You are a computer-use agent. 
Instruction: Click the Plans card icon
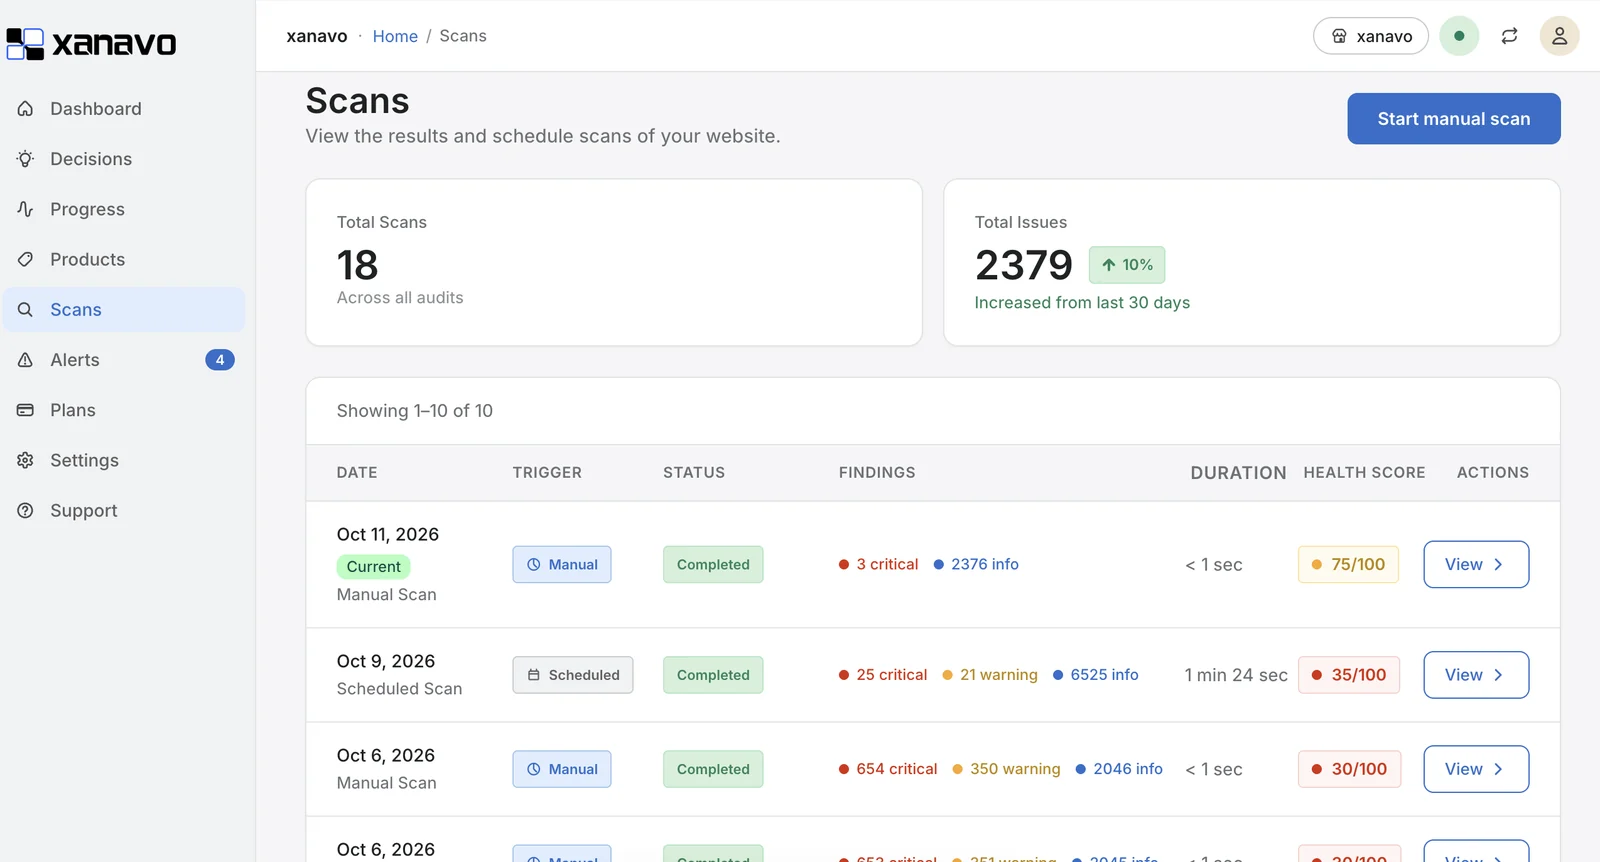click(26, 410)
